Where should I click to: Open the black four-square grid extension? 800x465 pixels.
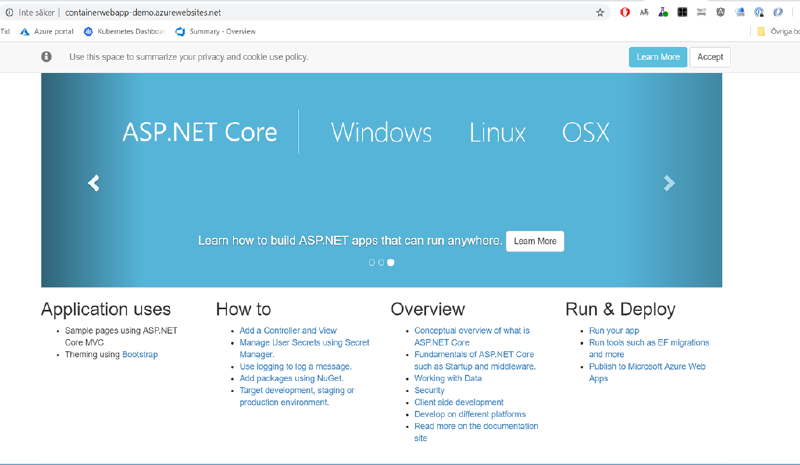point(682,12)
